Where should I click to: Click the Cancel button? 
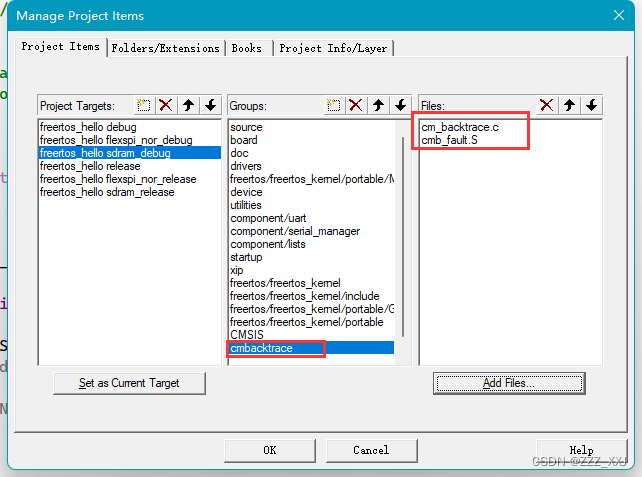pos(371,450)
